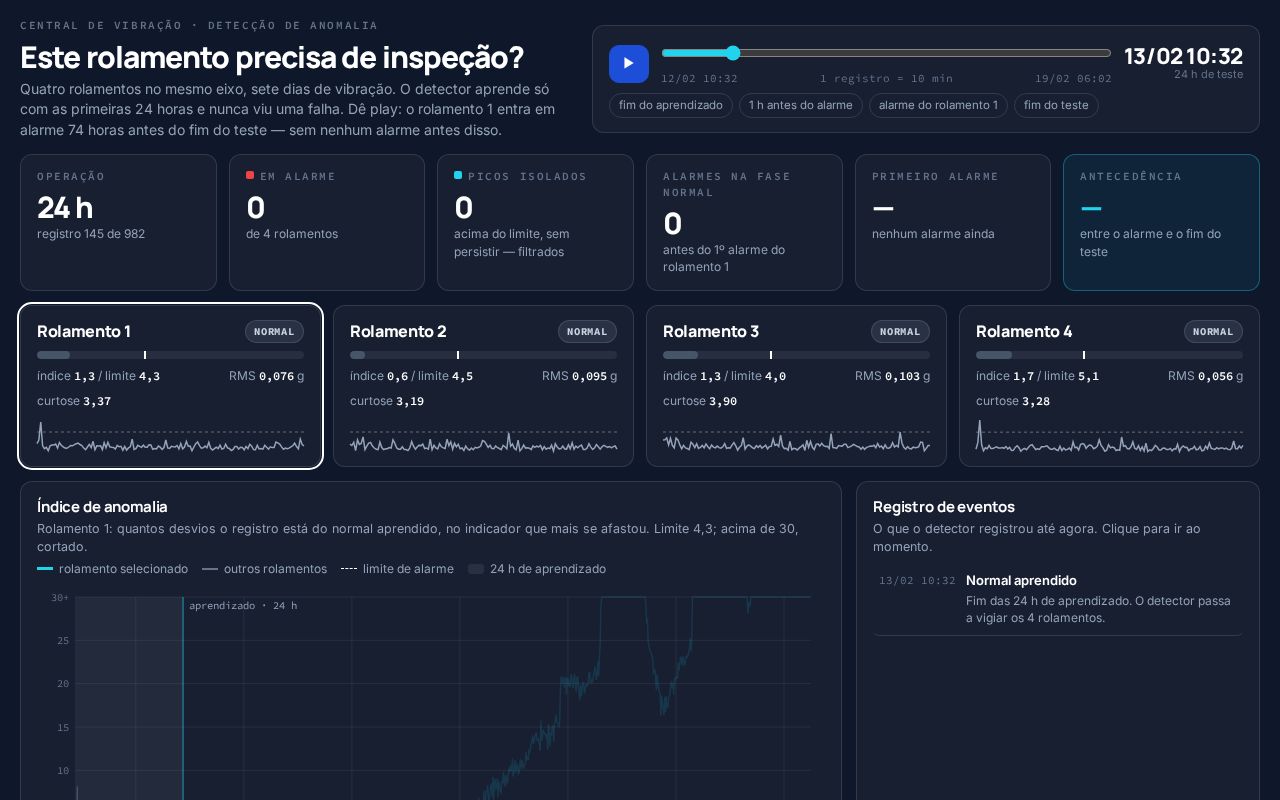1280x800 pixels.
Task: Click the "limite de alarme" legend entry
Action: click(x=397, y=569)
